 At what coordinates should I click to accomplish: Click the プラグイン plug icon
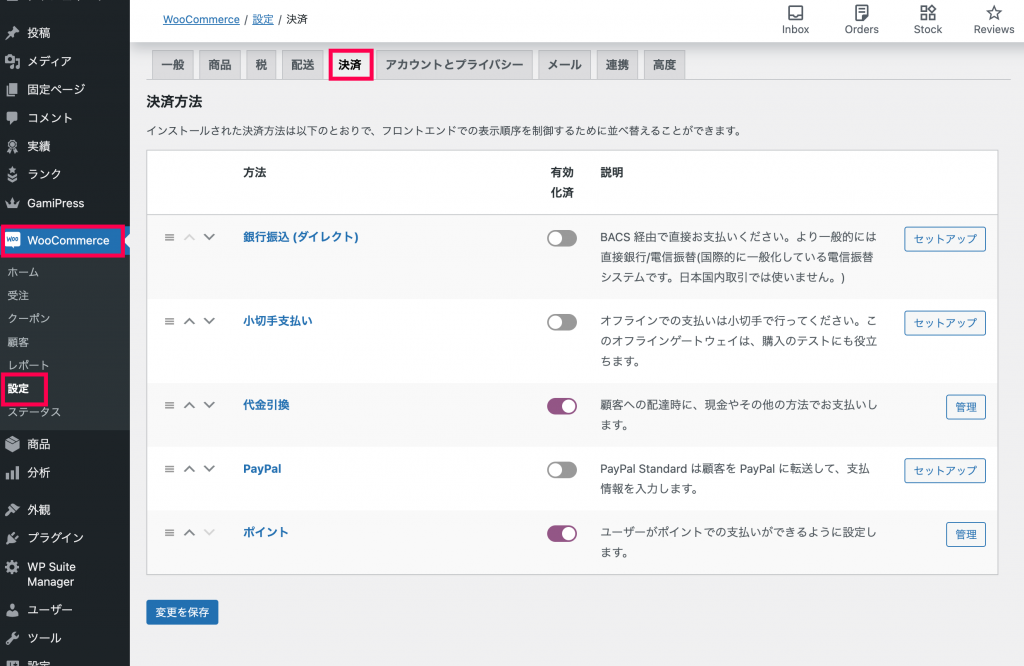click(x=12, y=538)
